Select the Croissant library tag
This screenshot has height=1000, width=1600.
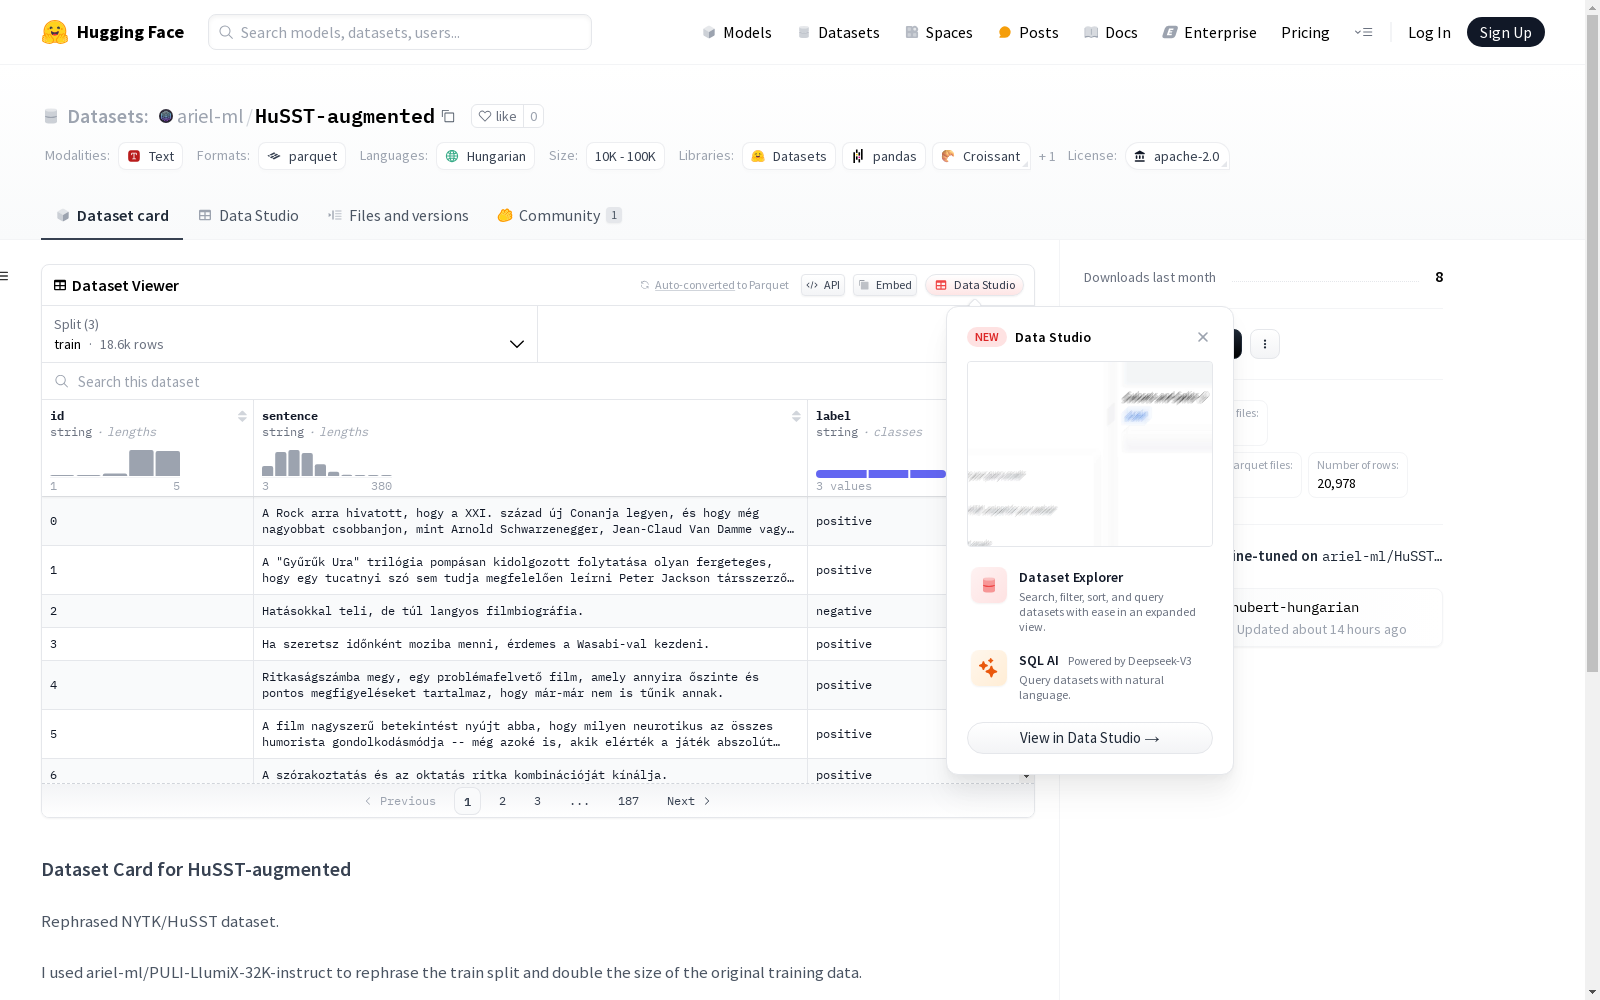point(981,156)
